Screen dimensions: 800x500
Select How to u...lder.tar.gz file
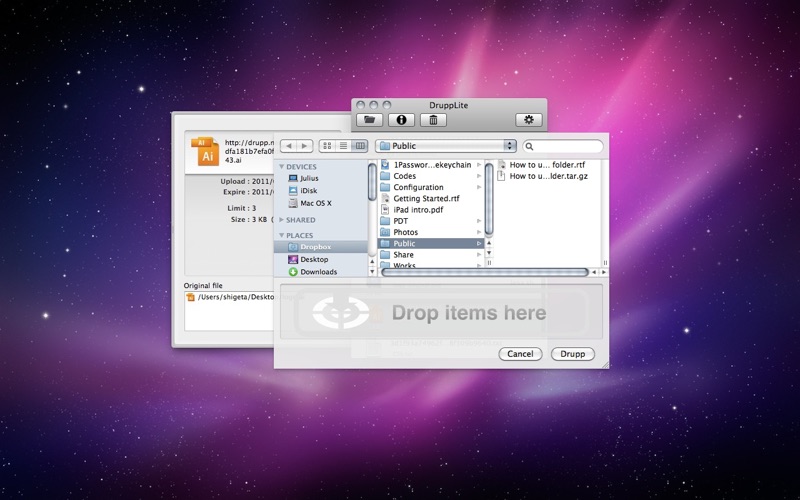click(547, 176)
